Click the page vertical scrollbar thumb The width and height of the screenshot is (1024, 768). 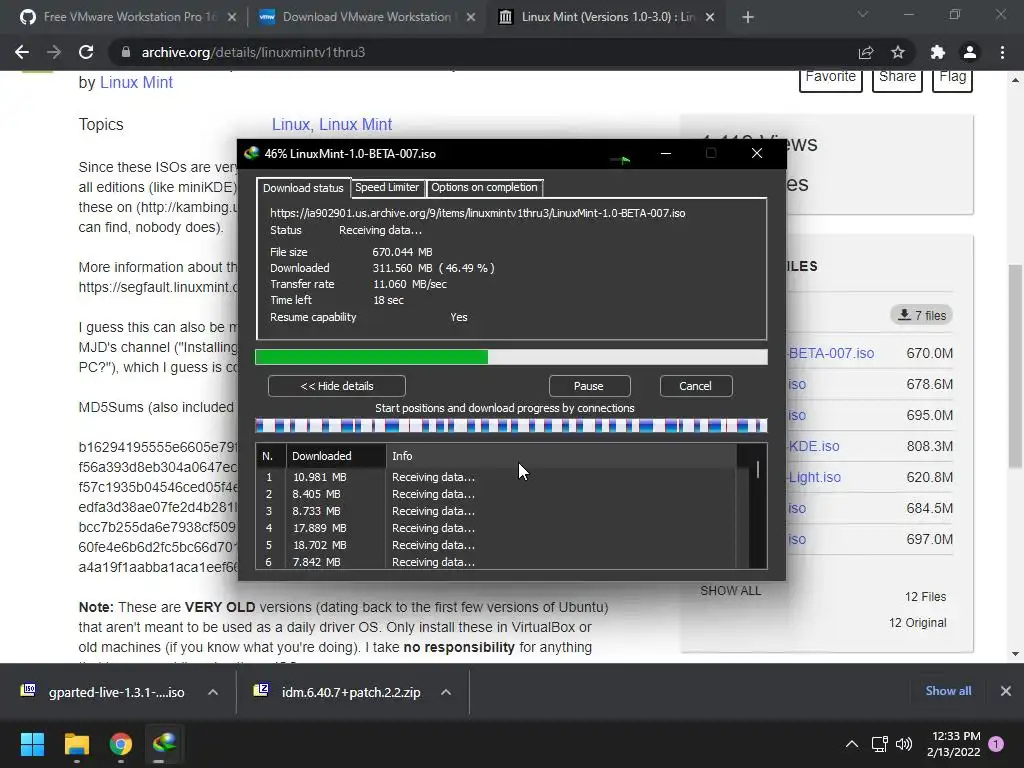click(x=1014, y=366)
